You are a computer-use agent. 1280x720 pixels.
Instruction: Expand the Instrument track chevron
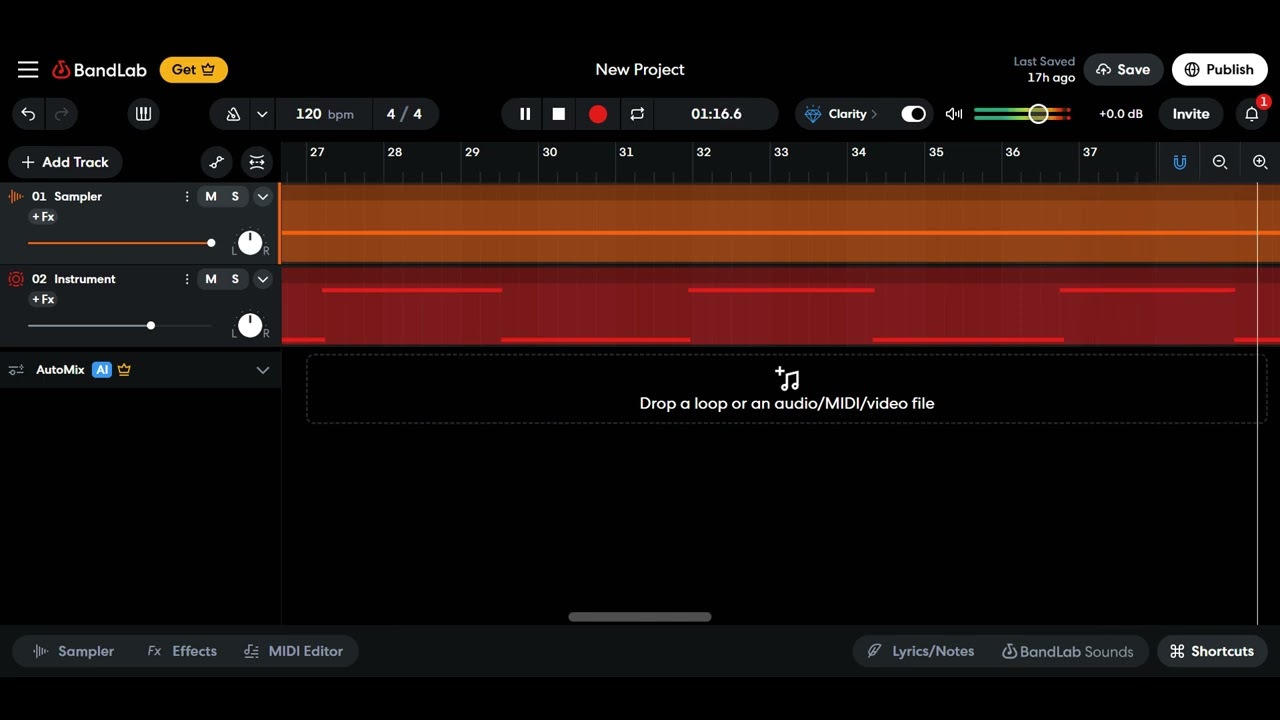[x=263, y=279]
